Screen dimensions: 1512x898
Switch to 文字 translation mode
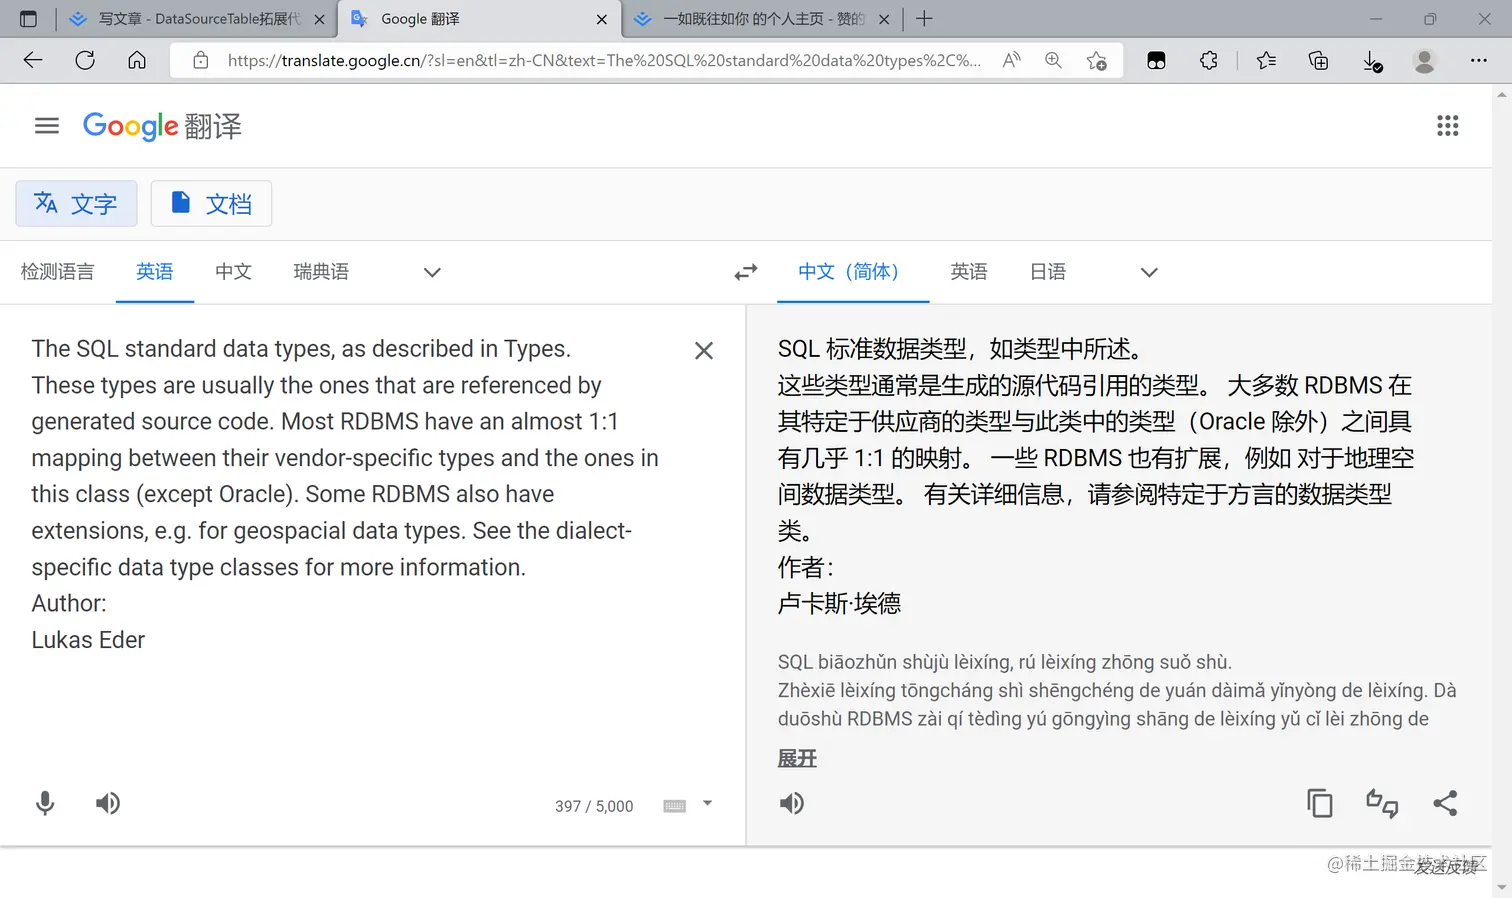click(x=76, y=204)
